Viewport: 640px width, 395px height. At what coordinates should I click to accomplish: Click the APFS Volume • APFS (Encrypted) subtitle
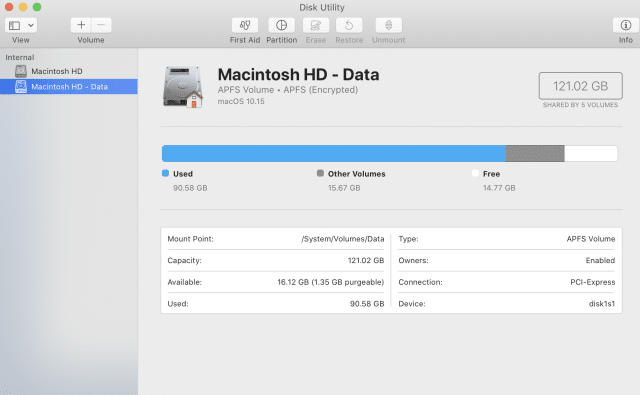(288, 90)
